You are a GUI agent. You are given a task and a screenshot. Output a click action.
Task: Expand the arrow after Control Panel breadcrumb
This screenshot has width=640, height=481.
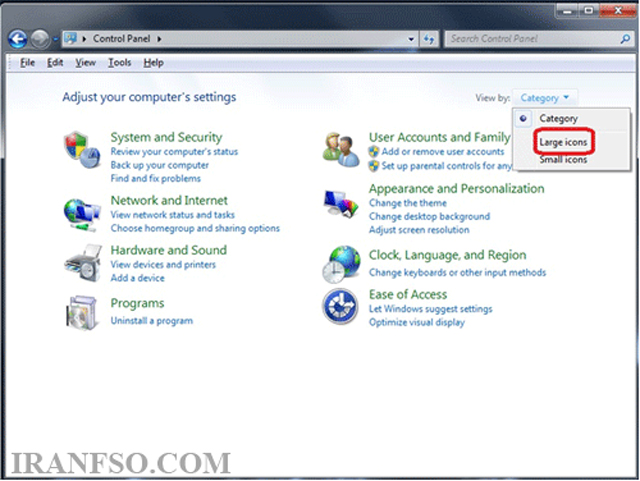(159, 39)
